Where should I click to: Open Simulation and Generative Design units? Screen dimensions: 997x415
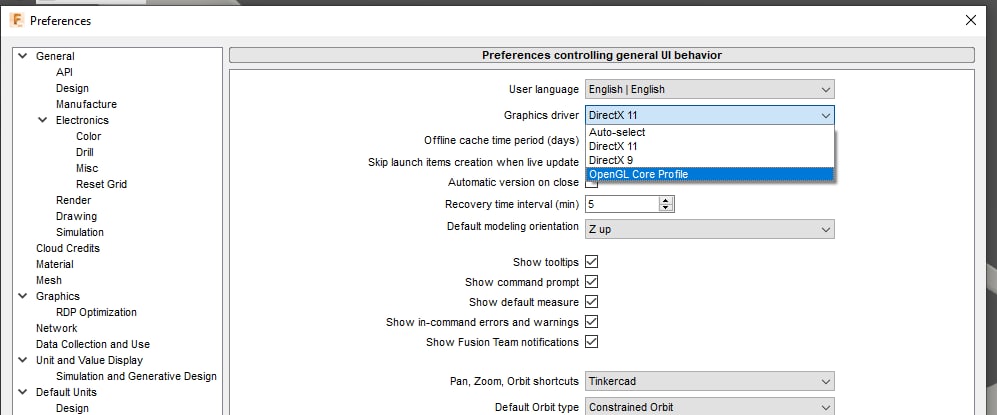[136, 376]
